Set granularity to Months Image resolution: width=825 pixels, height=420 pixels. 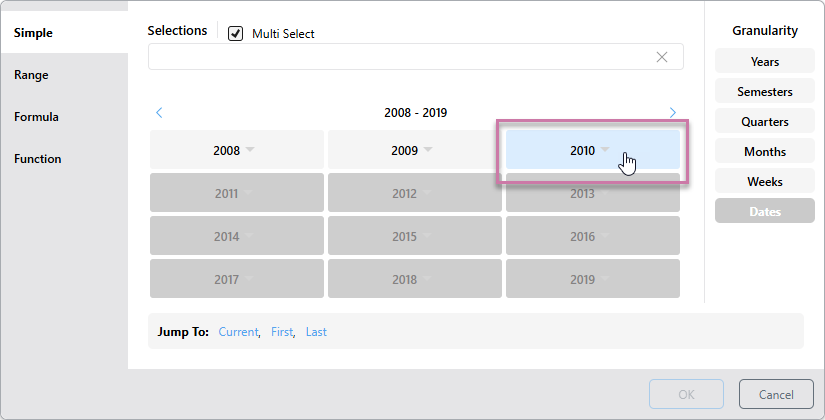point(764,152)
